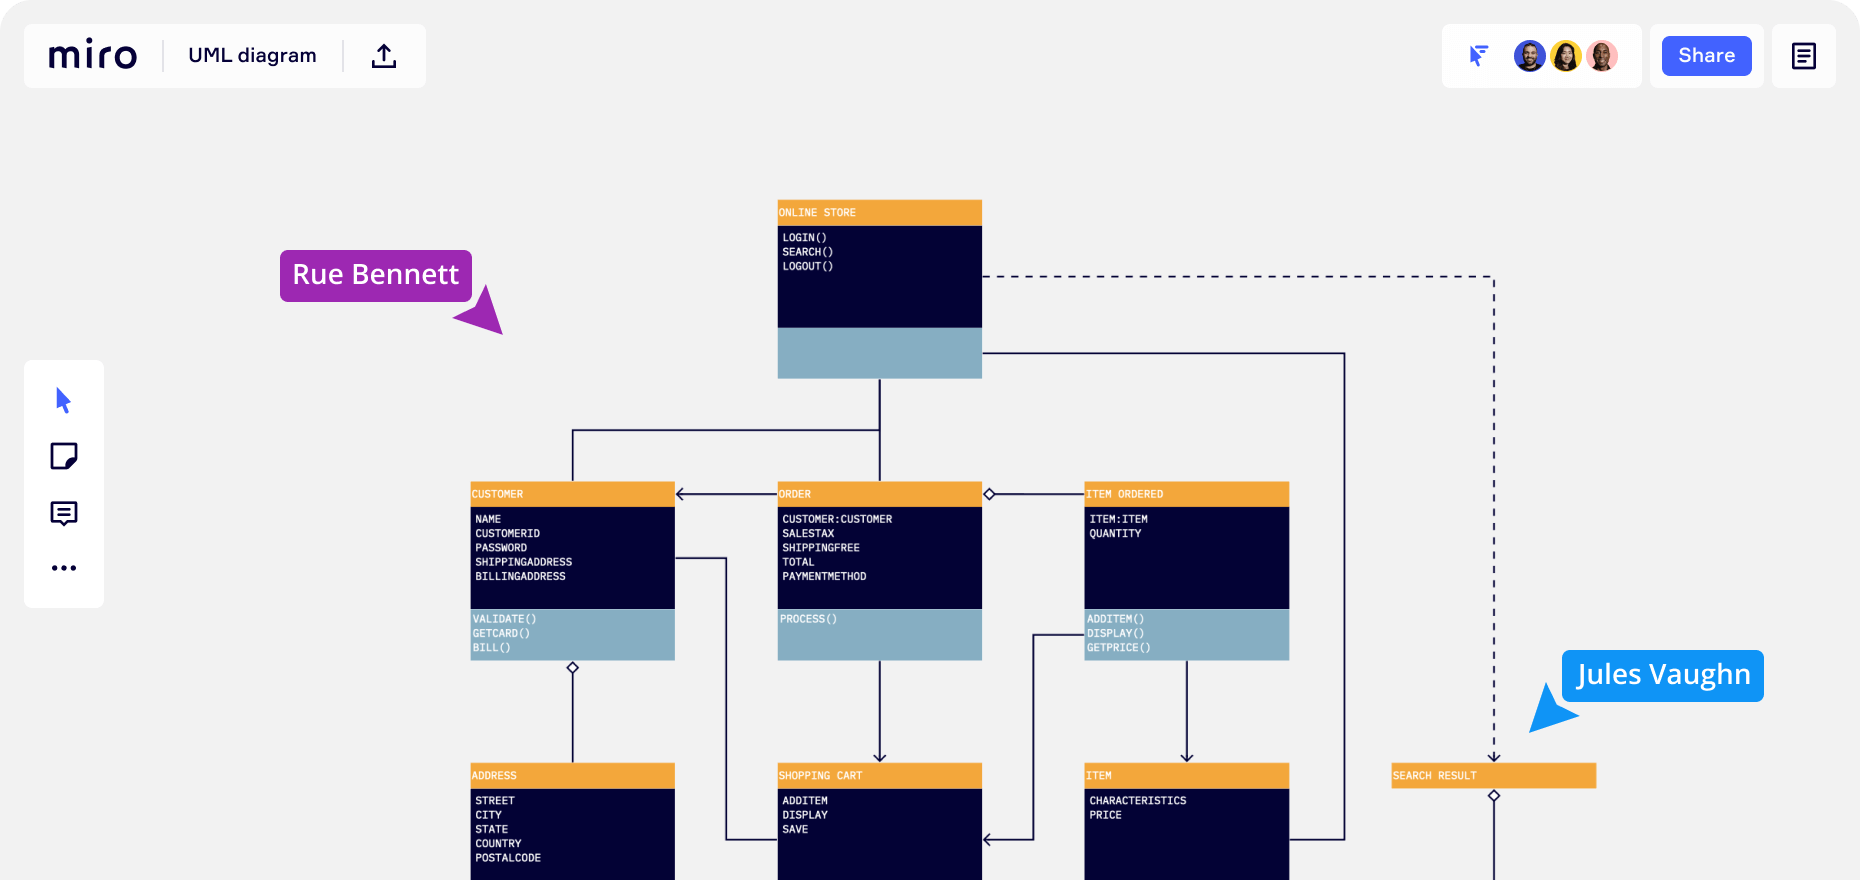Click the Rue Bennett cursor label
The image size is (1860, 880).
[x=376, y=275]
